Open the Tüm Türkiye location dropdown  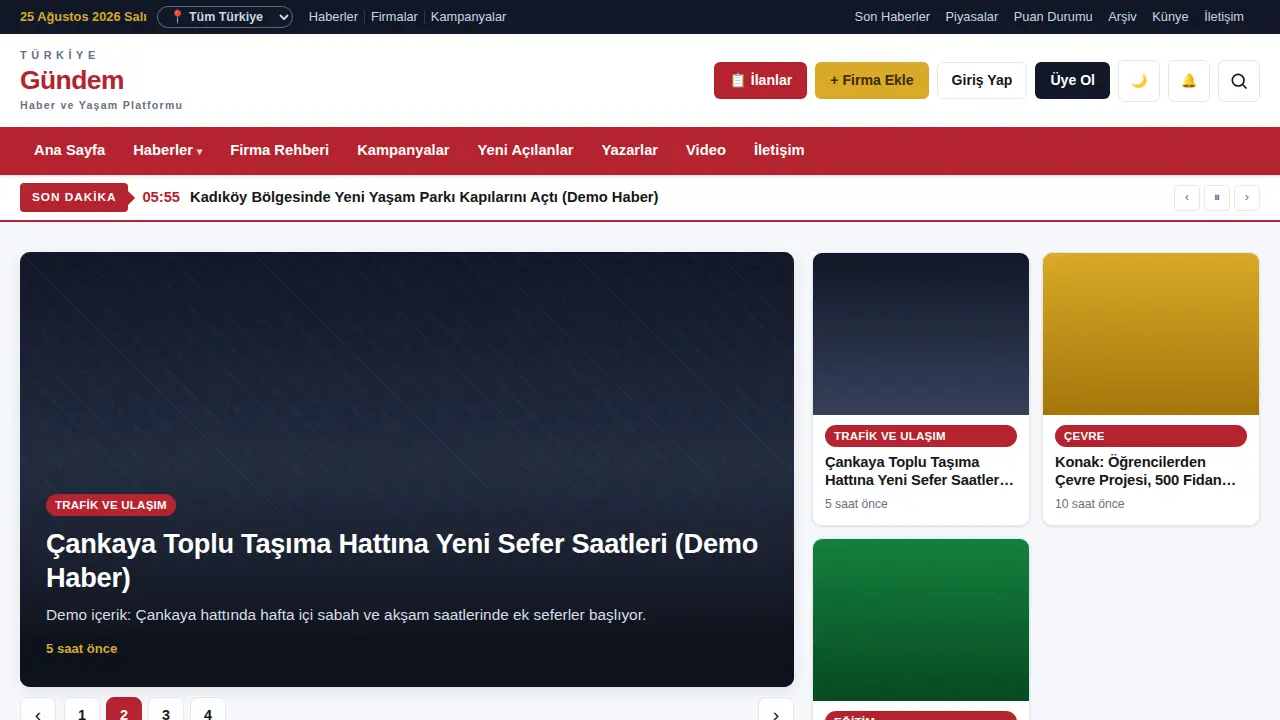(x=225, y=17)
